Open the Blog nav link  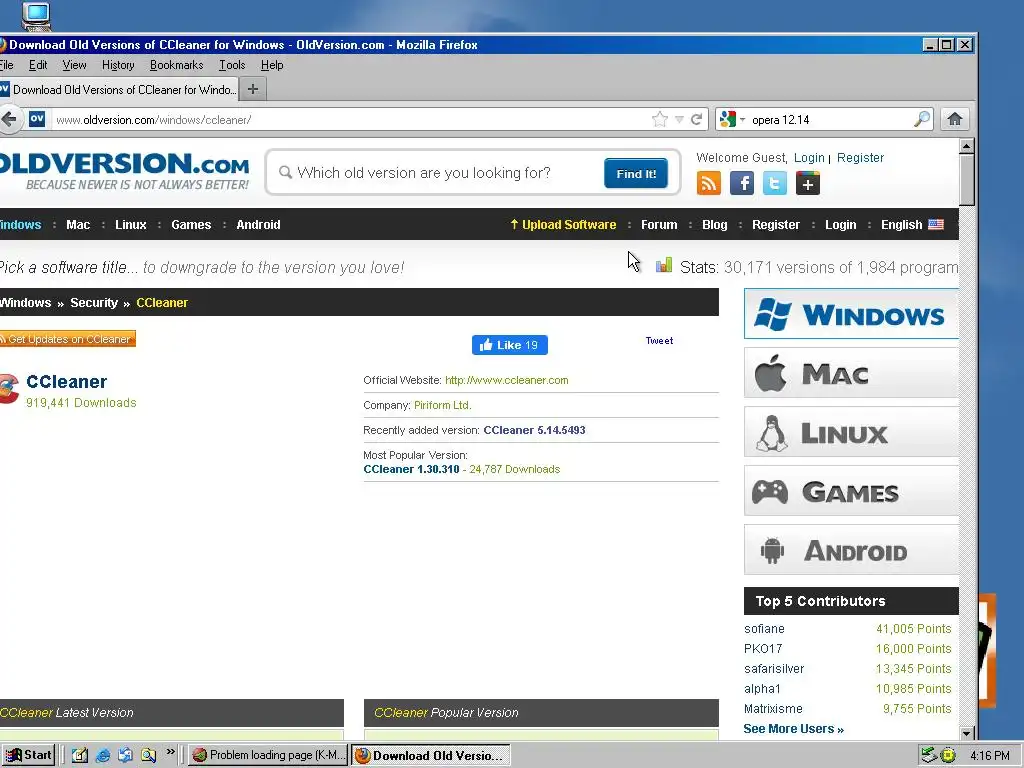tap(714, 224)
